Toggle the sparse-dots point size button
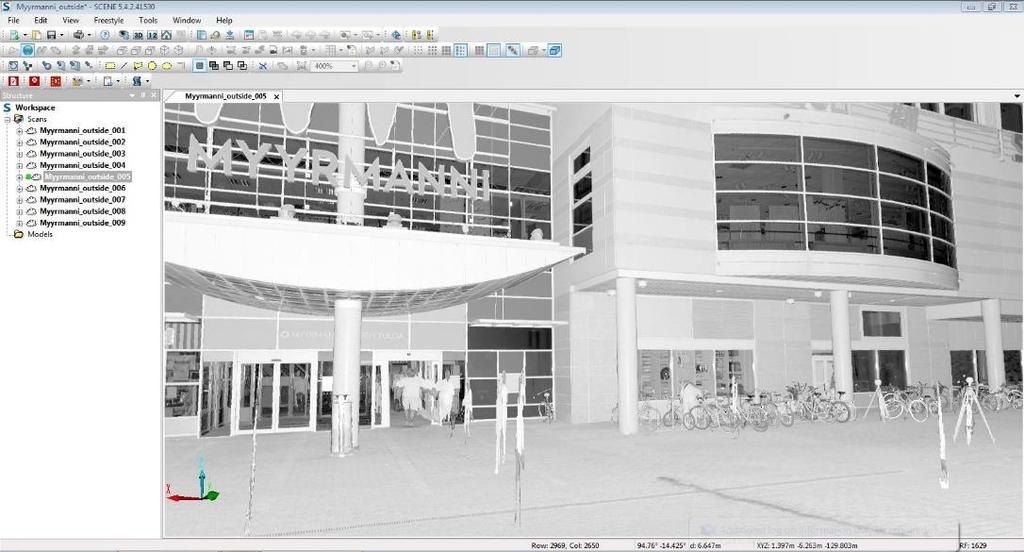Screen dimensions: 1024x552 (x=419, y=50)
